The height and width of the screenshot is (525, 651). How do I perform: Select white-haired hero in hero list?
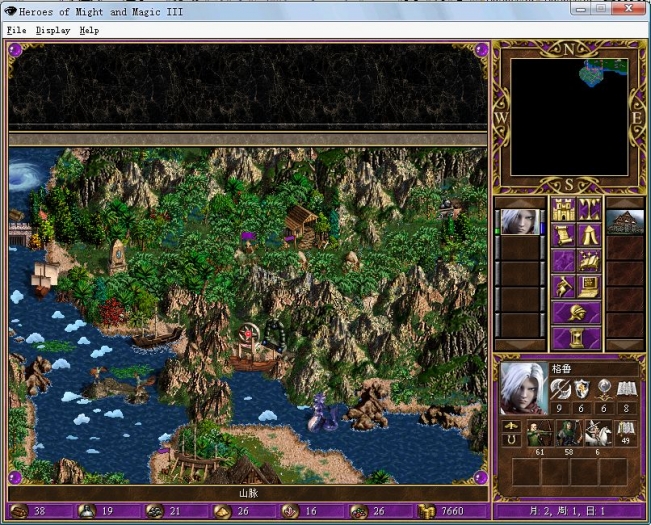(x=520, y=222)
